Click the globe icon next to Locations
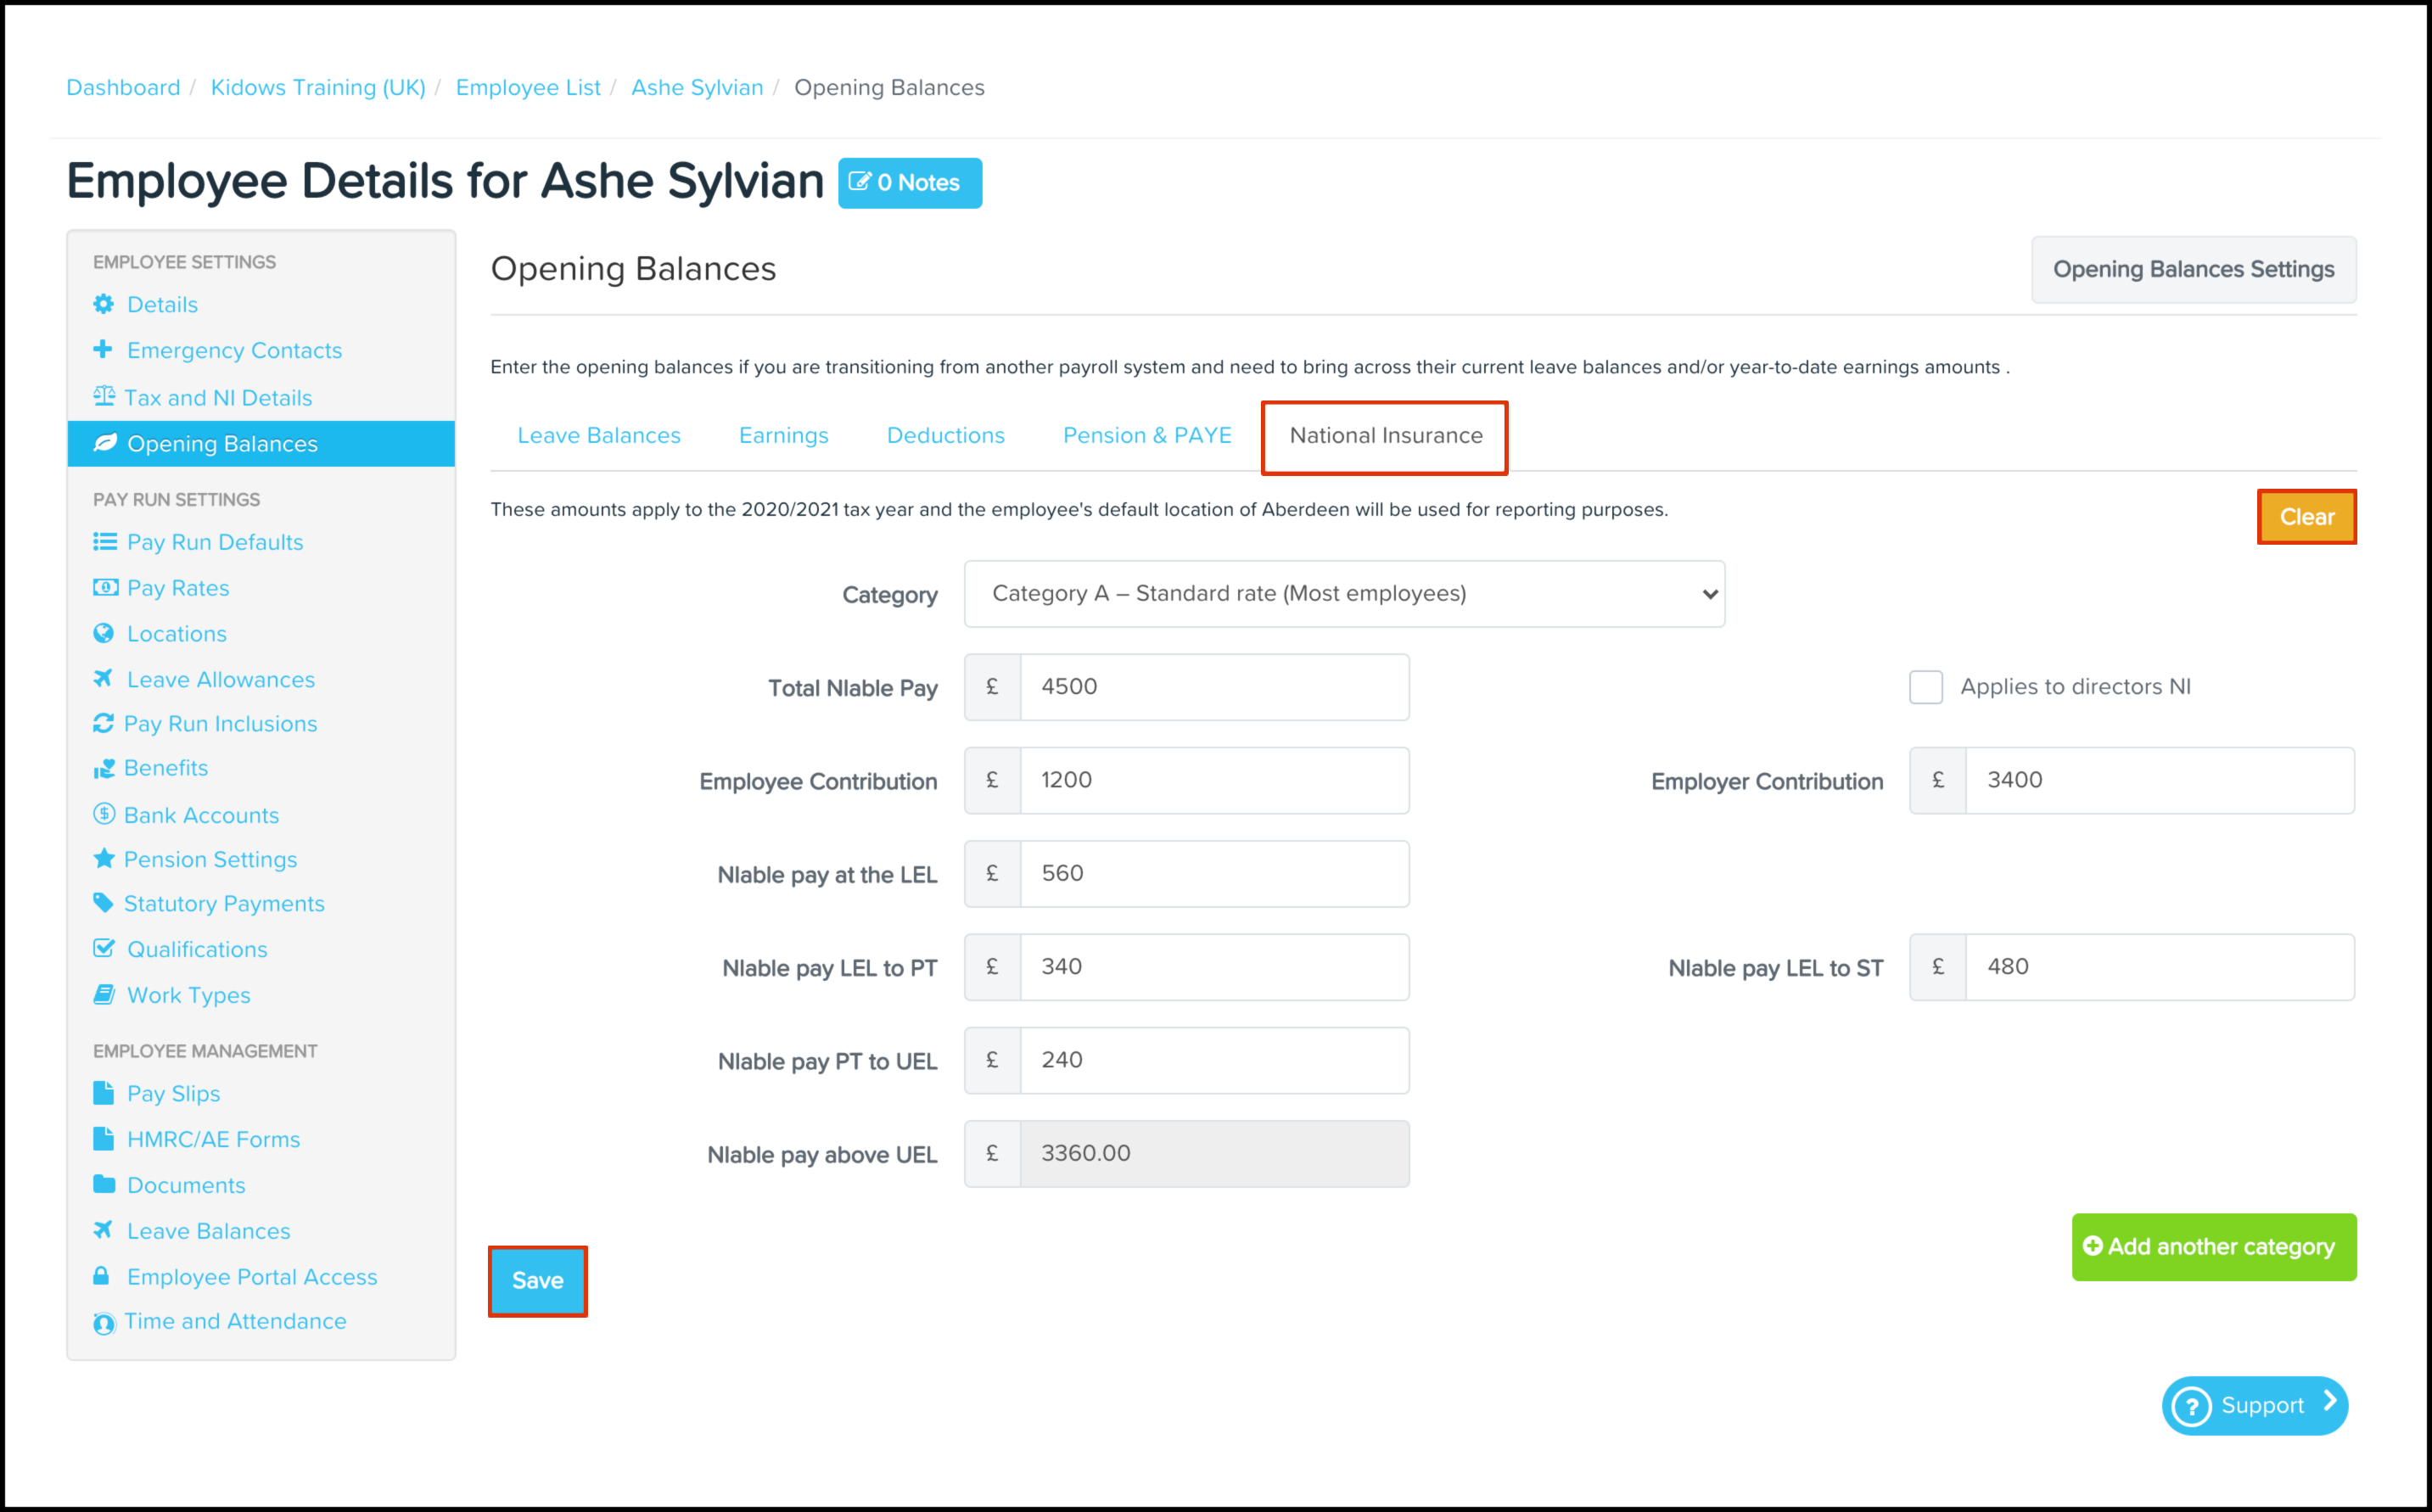 coord(103,633)
